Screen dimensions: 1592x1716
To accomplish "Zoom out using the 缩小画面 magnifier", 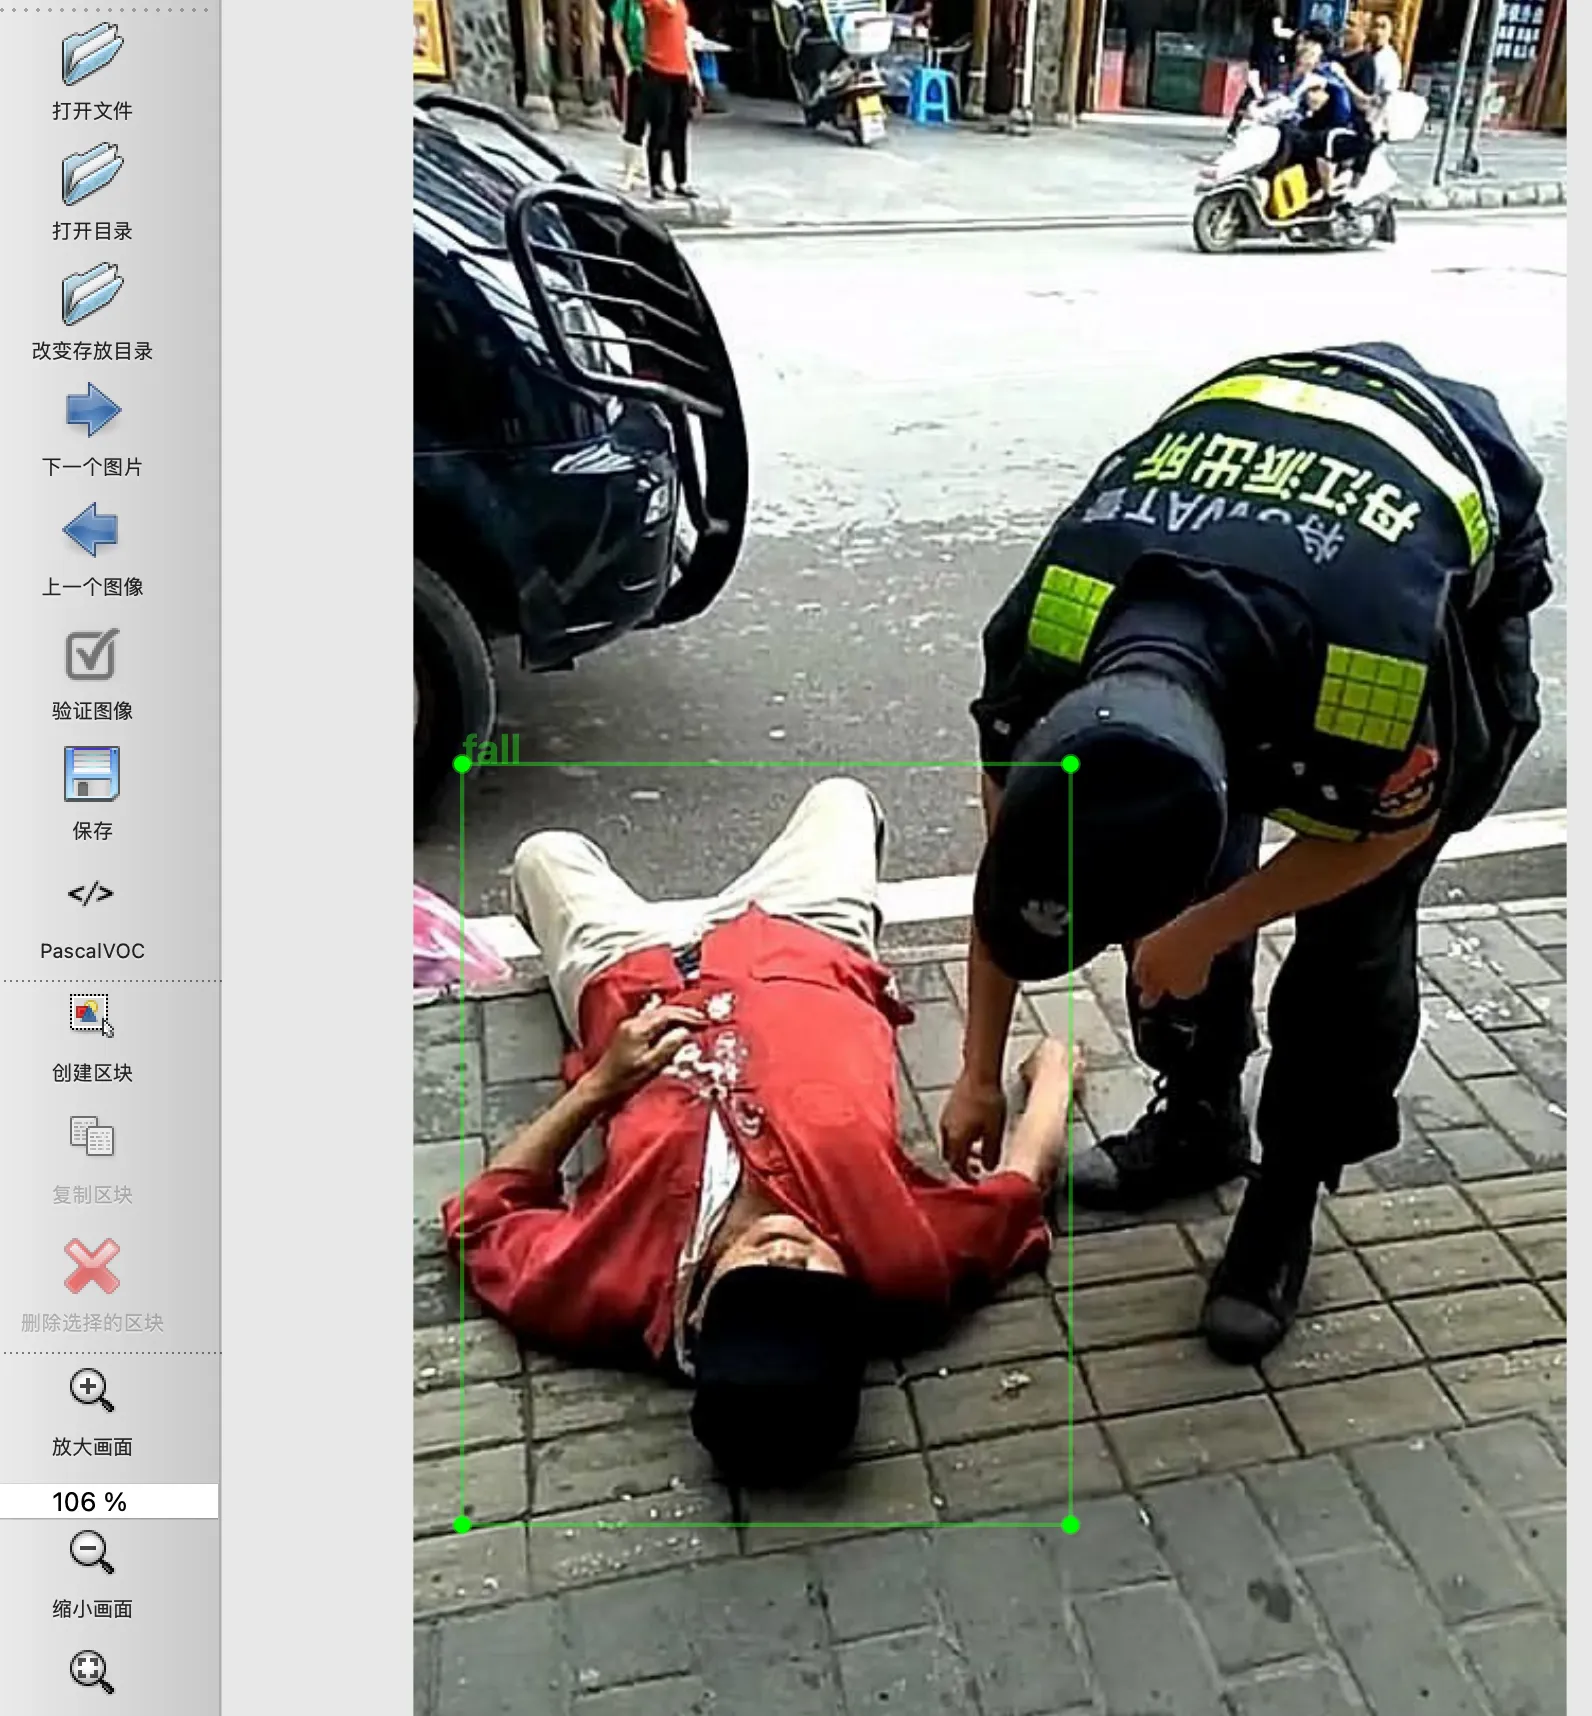I will [x=92, y=1553].
